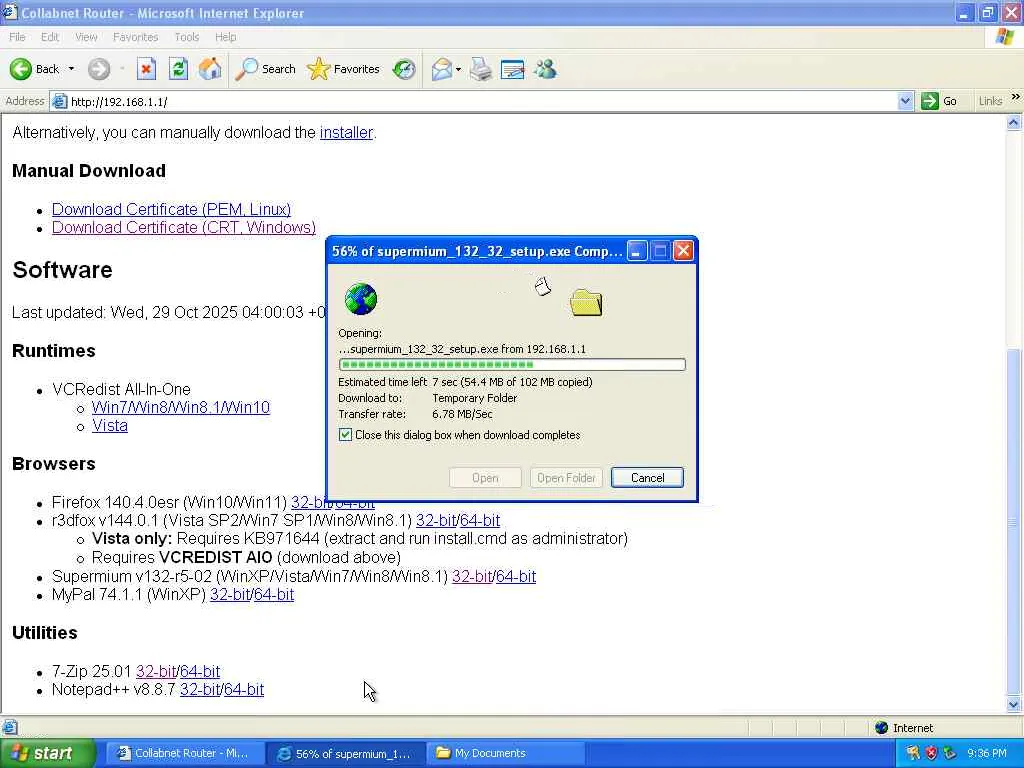Download r3dfox 64-bit link
This screenshot has width=1024, height=768.
[x=479, y=520]
